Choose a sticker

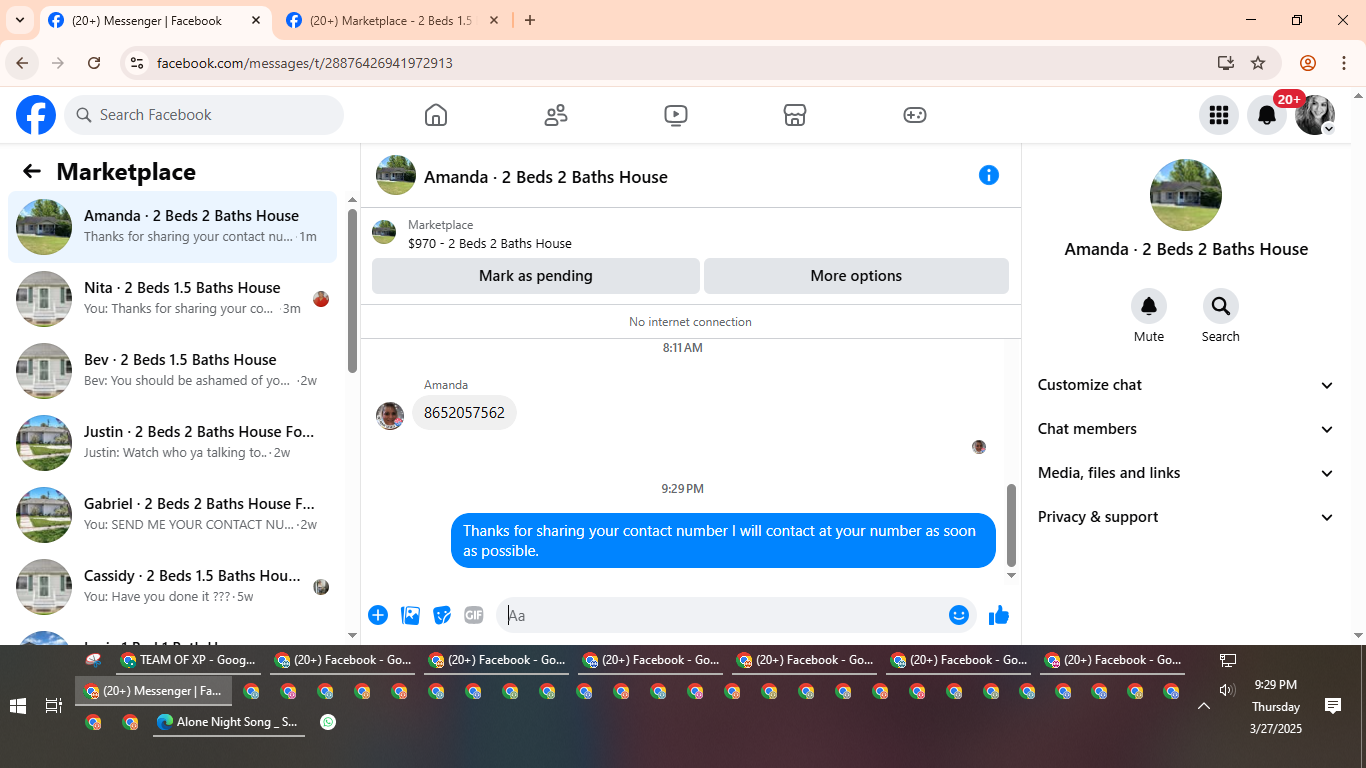pyautogui.click(x=442, y=615)
